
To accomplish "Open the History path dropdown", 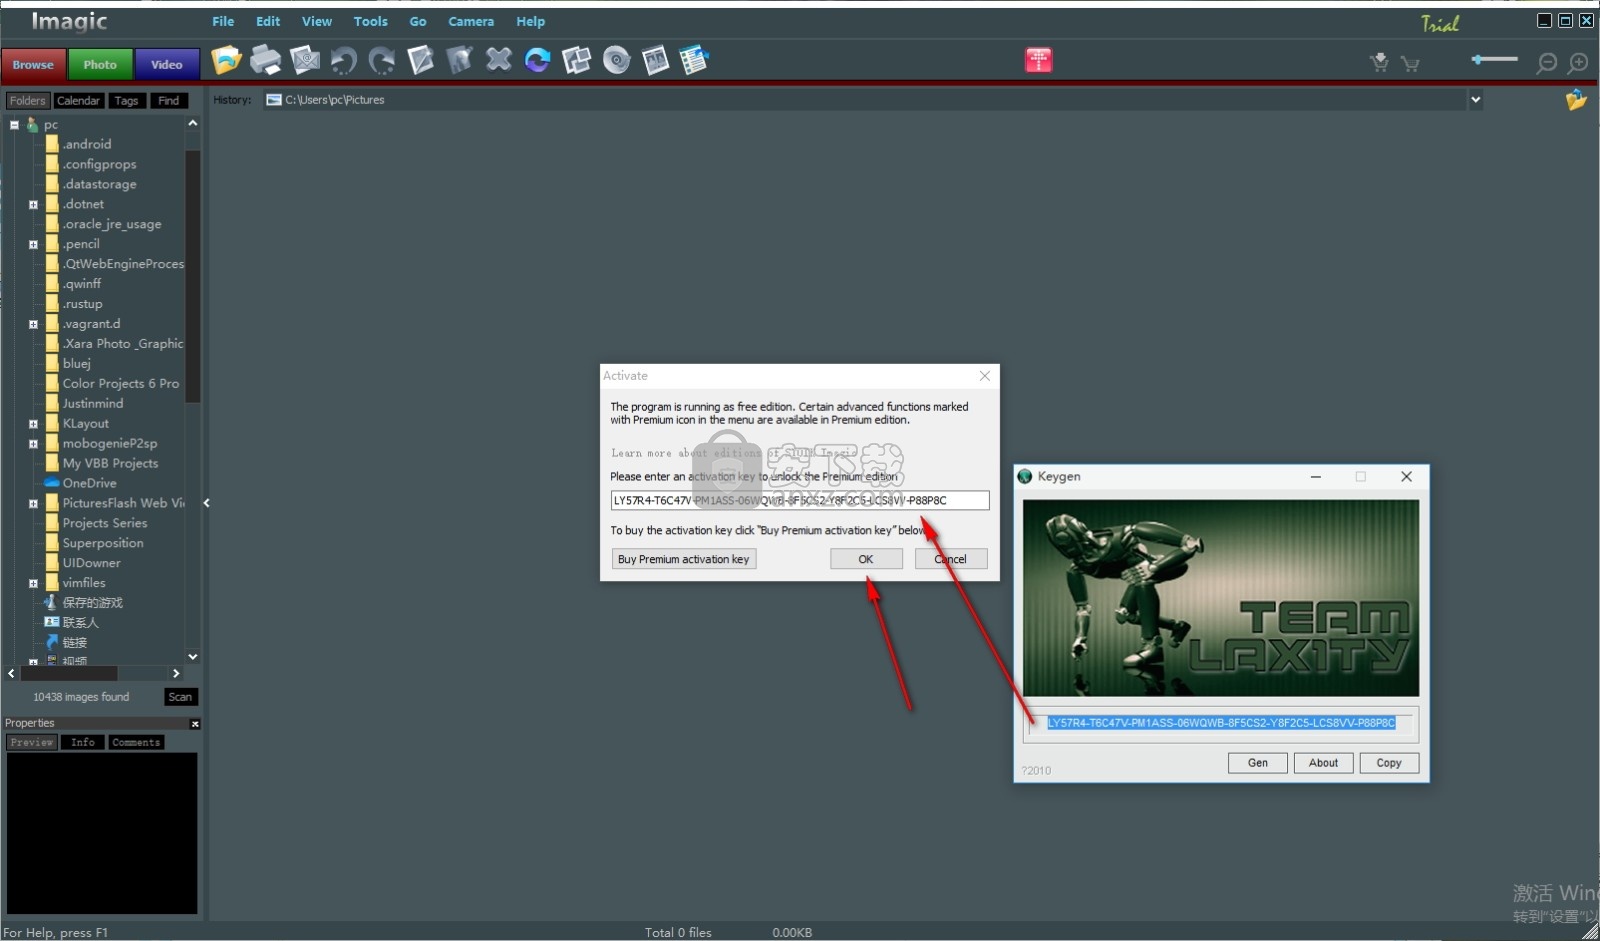I will coord(1475,100).
